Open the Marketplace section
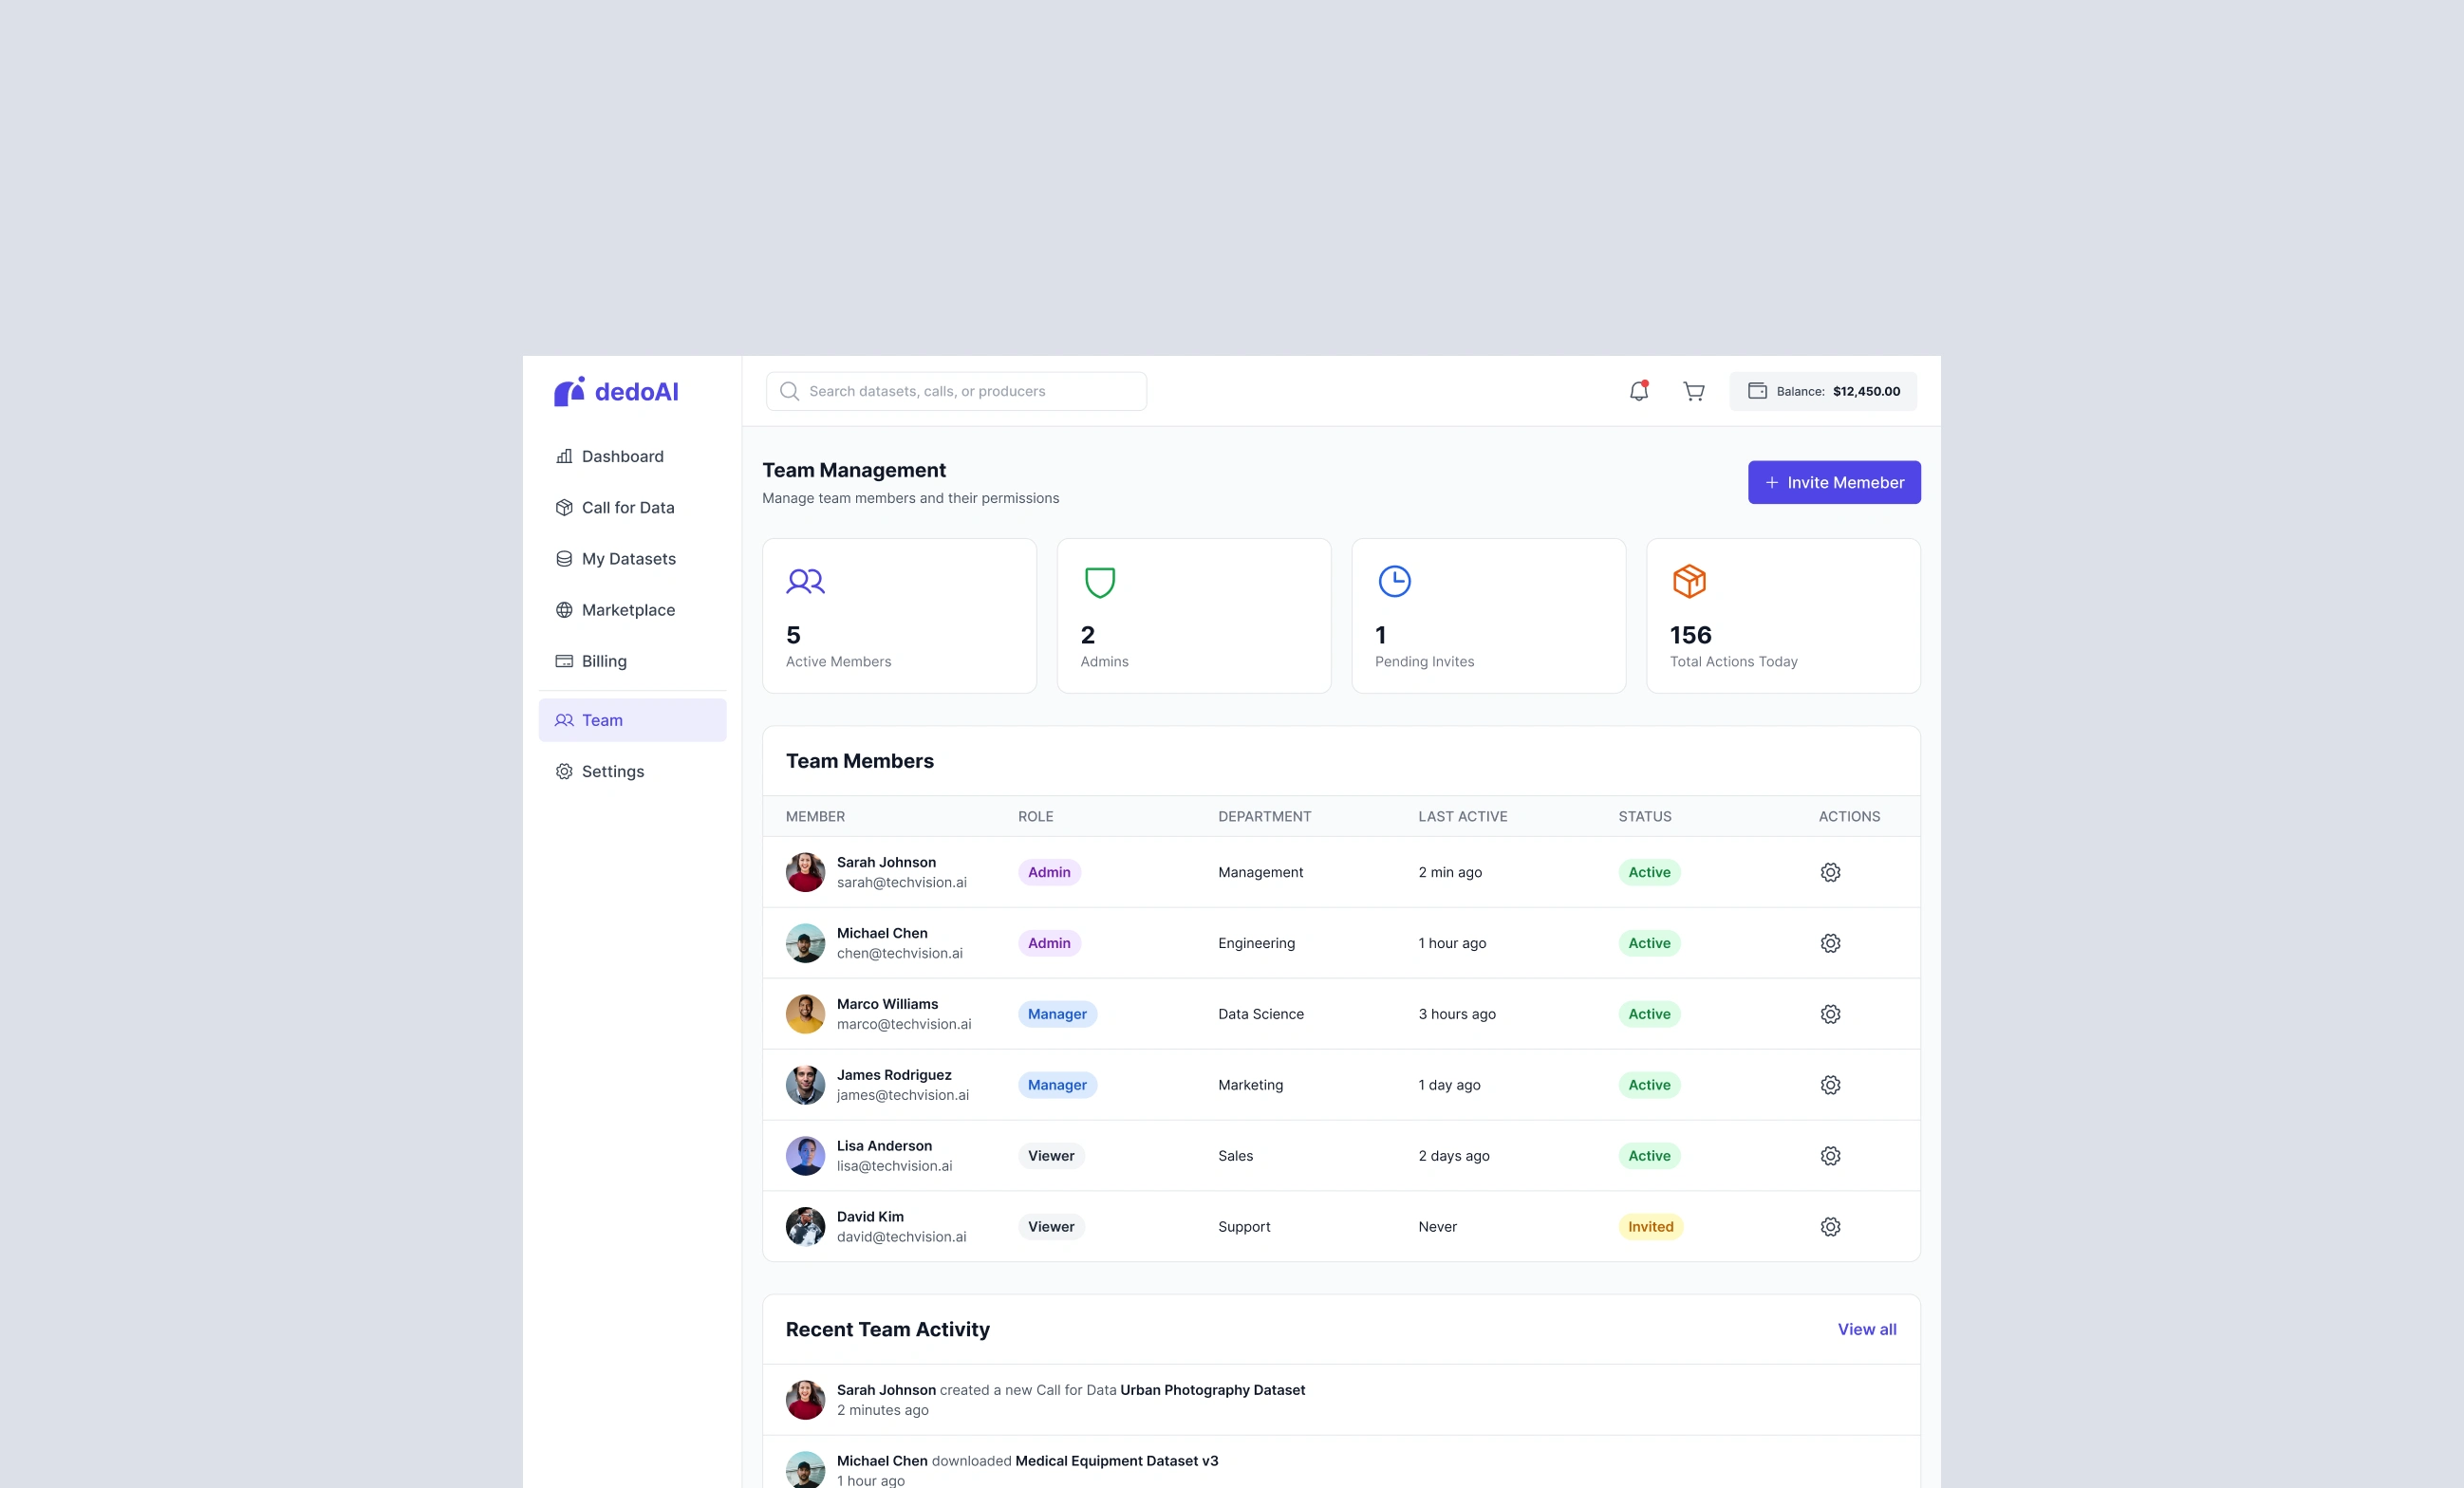The width and height of the screenshot is (2464, 1488). click(627, 610)
